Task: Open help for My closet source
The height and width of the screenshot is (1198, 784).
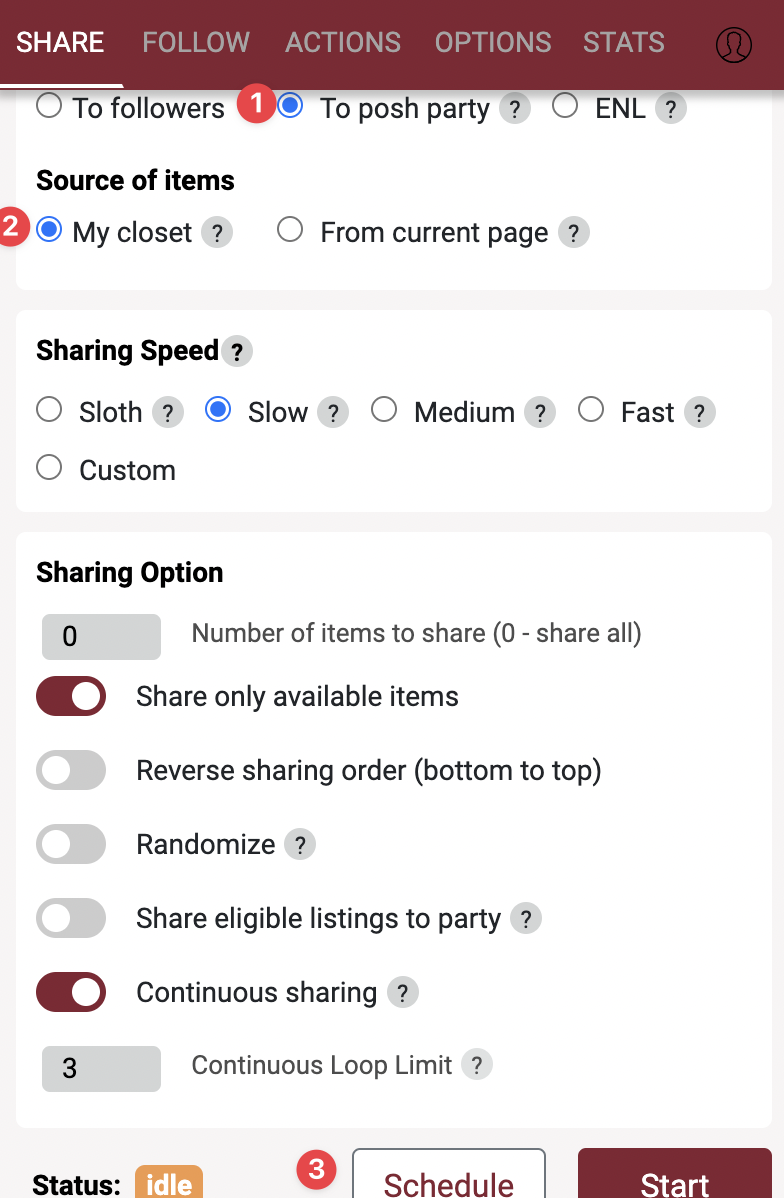Action: (x=216, y=233)
